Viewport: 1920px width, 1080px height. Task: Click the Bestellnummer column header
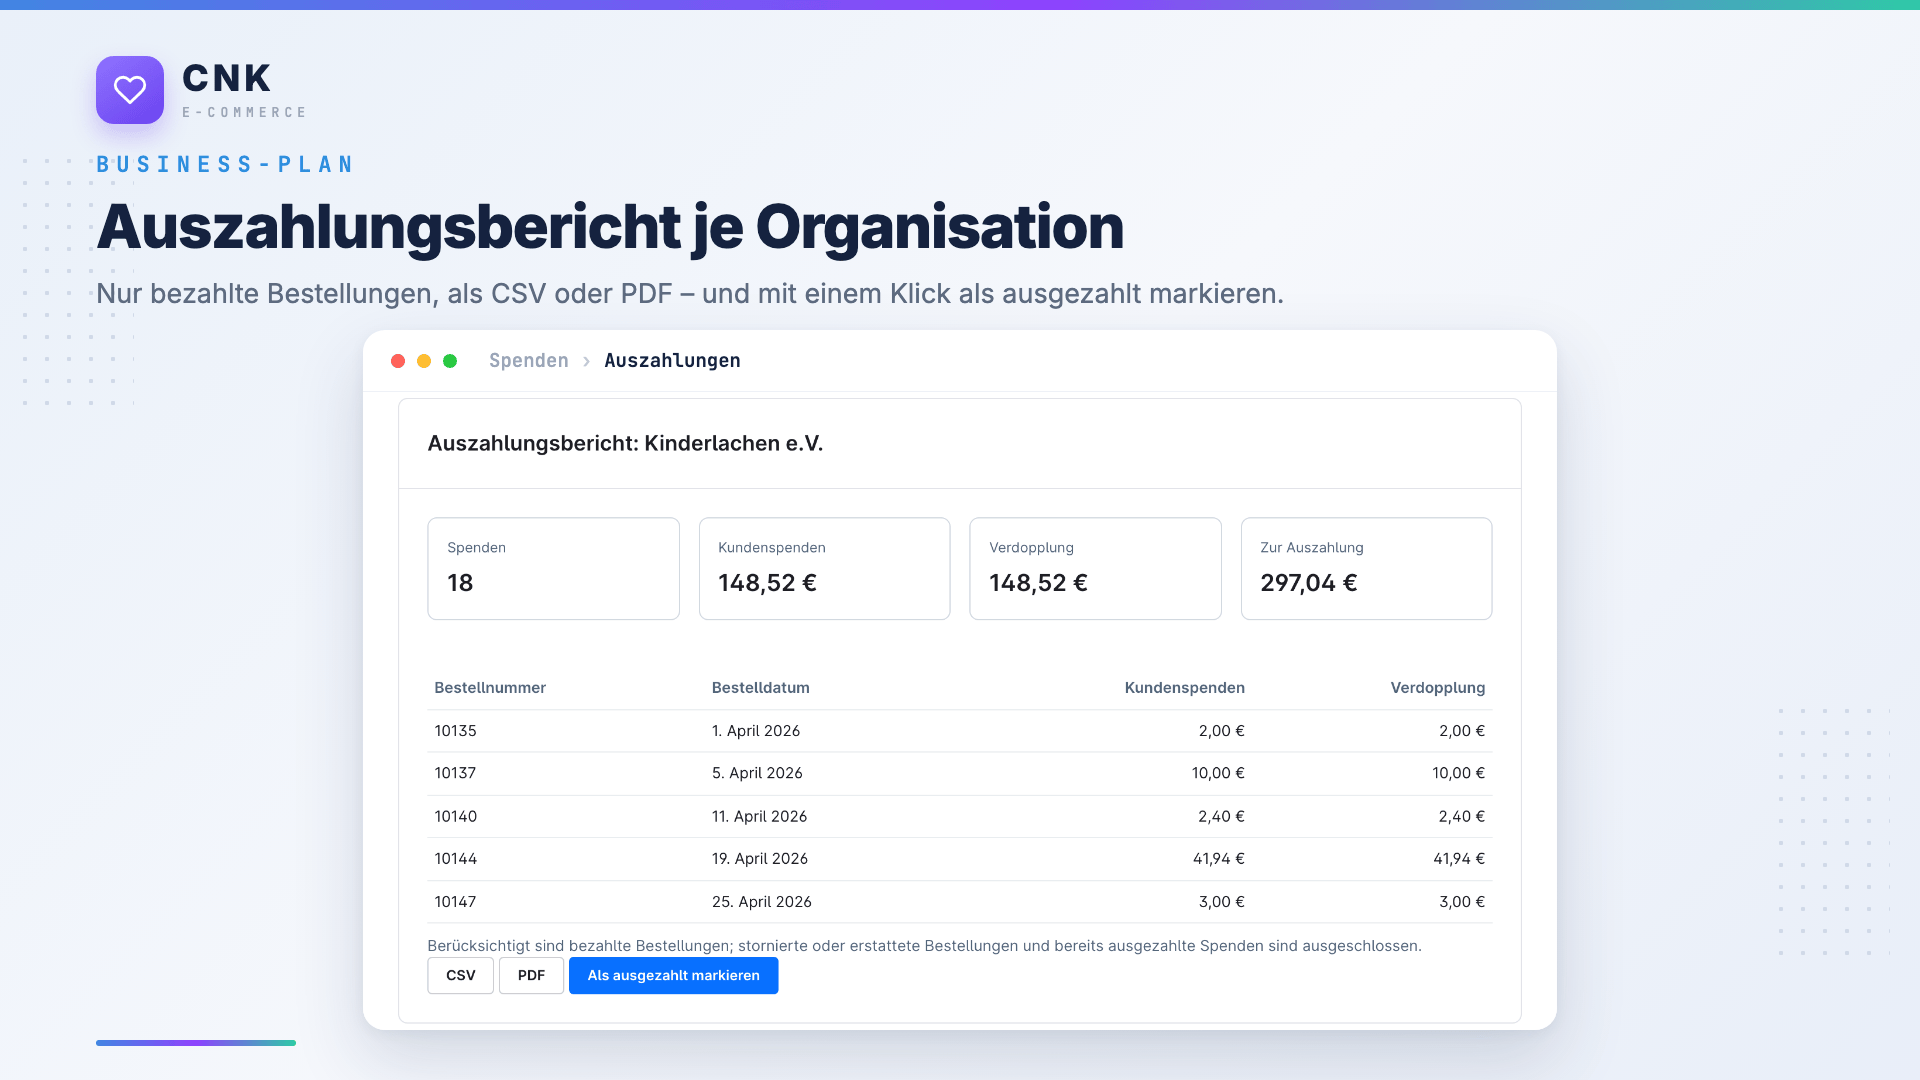pyautogui.click(x=490, y=688)
